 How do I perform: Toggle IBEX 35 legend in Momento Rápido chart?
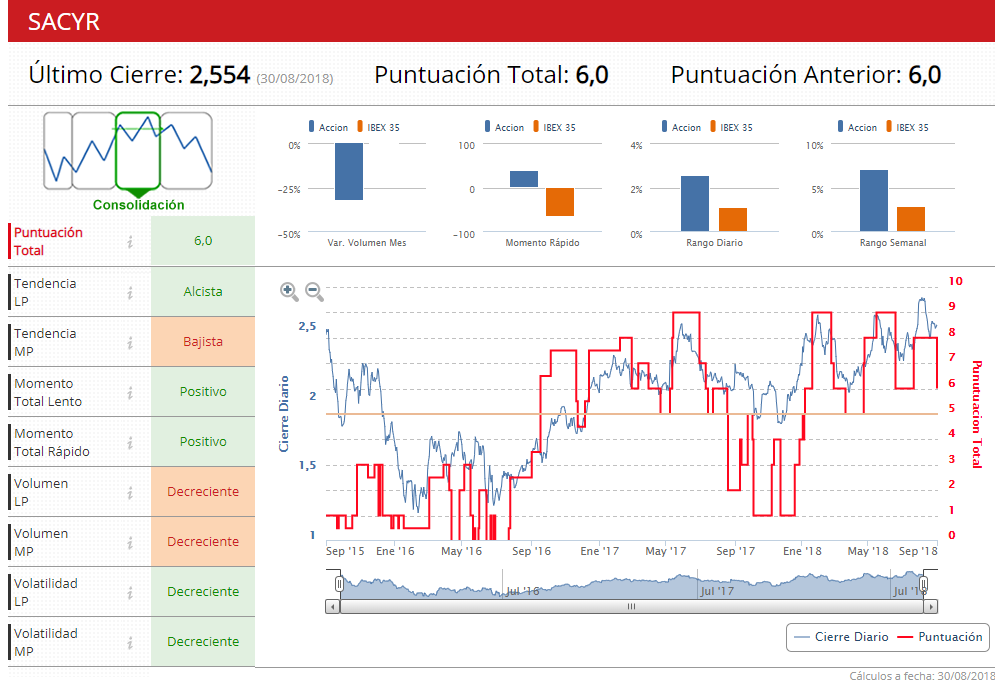tap(555, 127)
